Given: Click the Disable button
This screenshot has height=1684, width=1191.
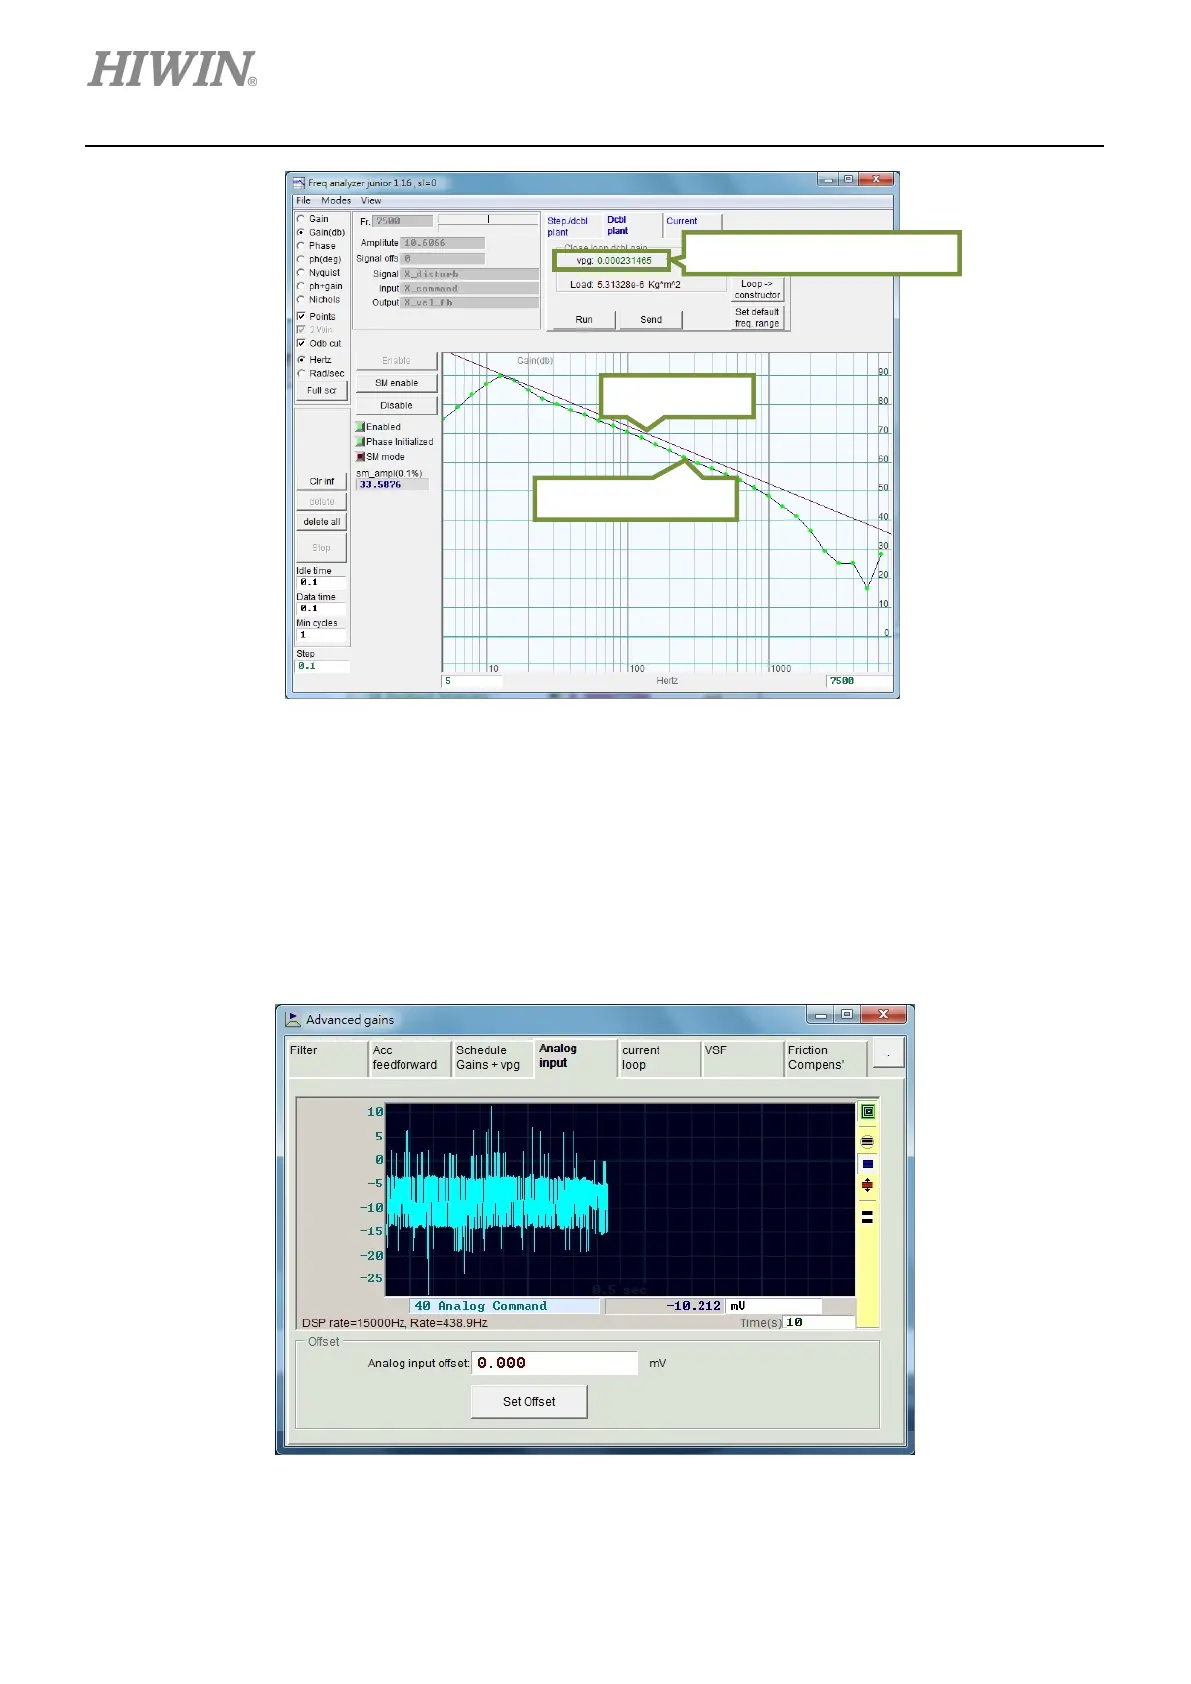Looking at the screenshot, I should 396,406.
